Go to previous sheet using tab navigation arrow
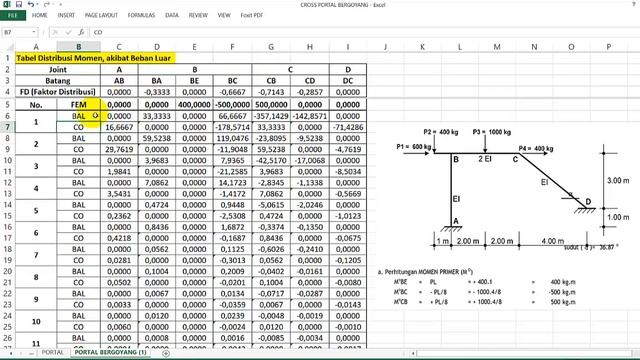640x360 pixels. [x=11, y=353]
